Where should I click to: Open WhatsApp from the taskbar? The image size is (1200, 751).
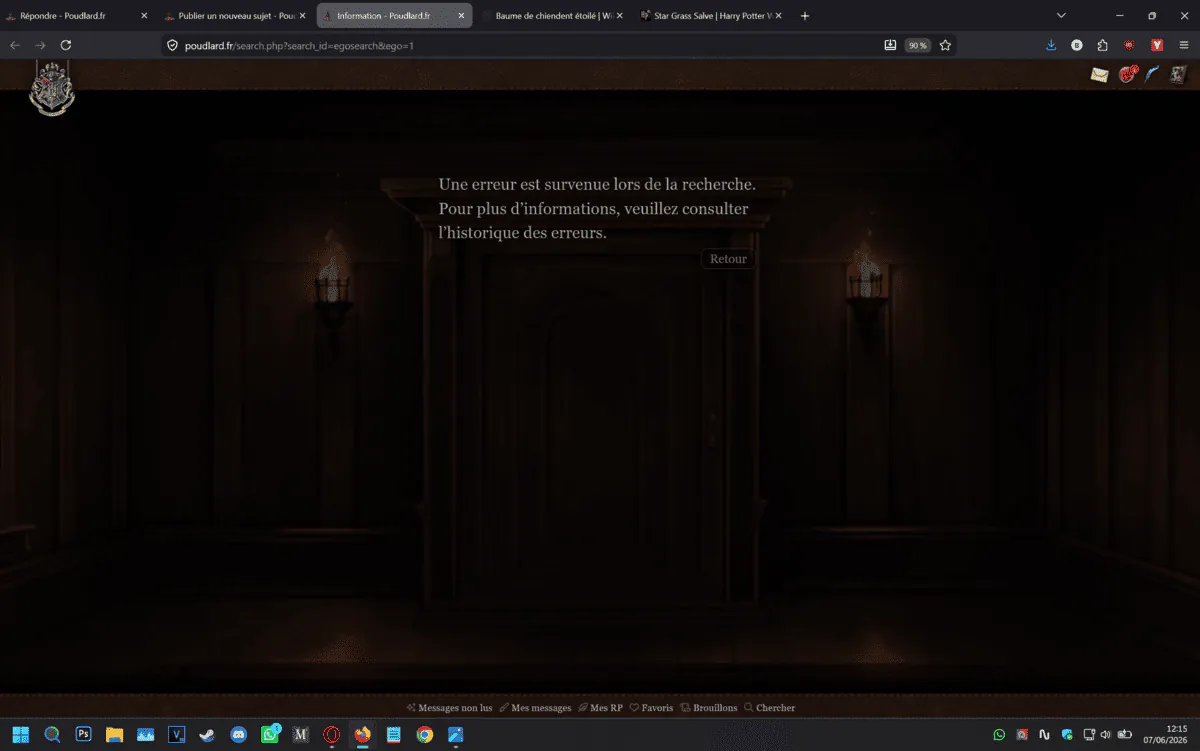[270, 734]
